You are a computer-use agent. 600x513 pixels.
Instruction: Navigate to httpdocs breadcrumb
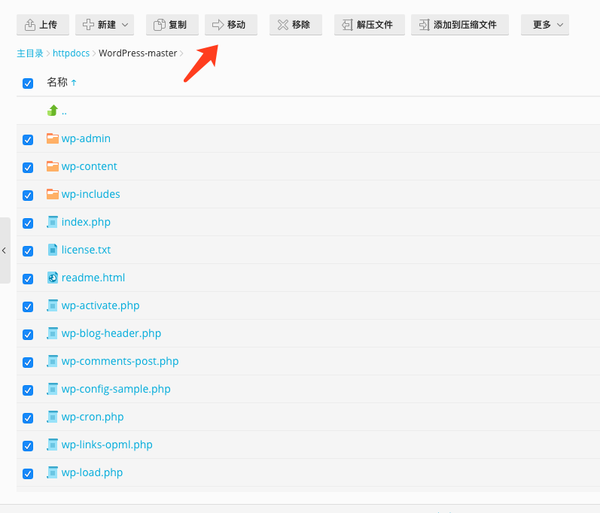(x=71, y=53)
